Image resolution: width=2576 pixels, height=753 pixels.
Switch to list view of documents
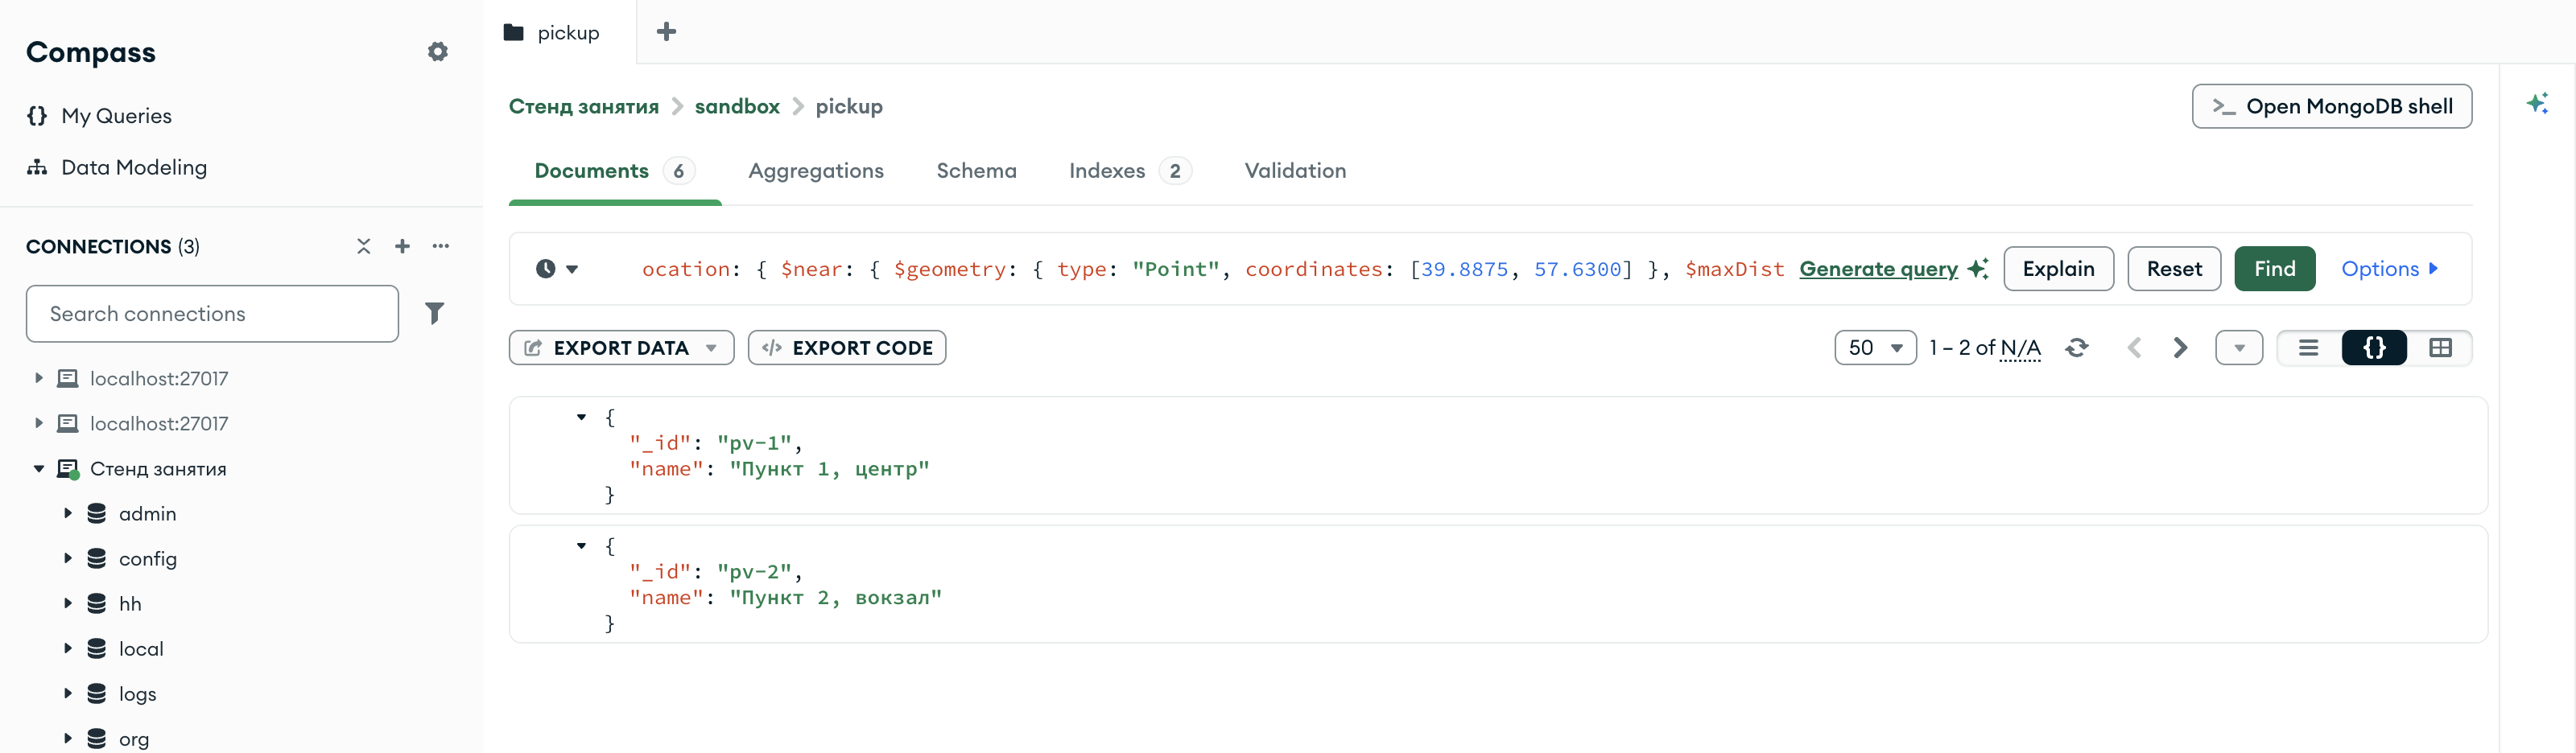tap(2308, 348)
